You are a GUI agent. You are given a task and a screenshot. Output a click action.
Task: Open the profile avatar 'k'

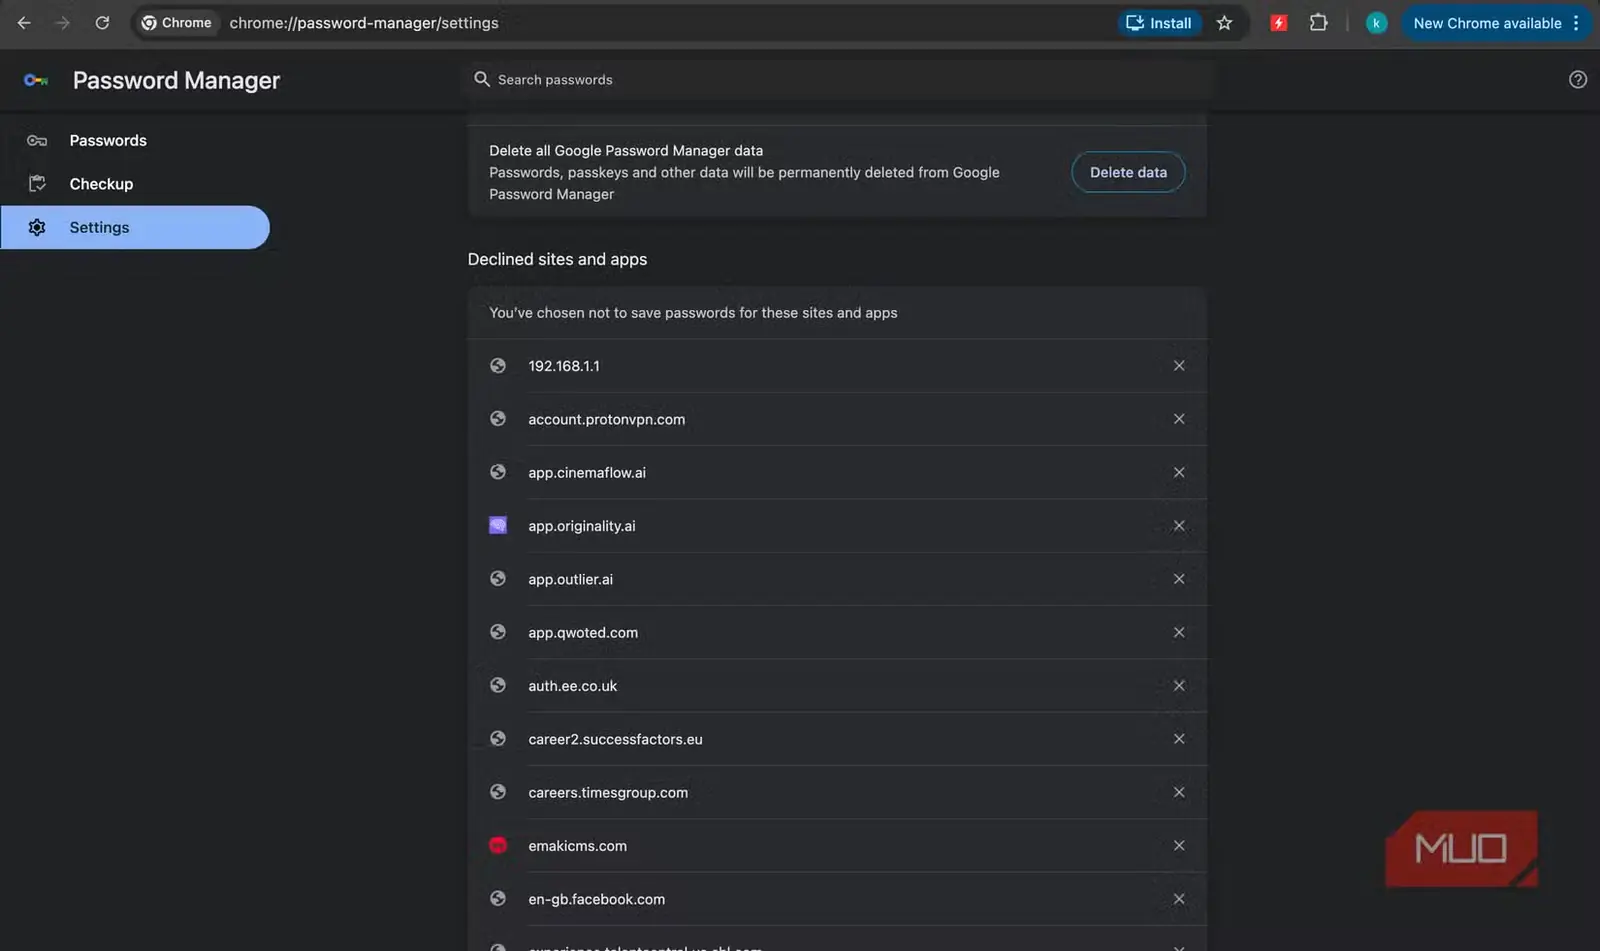click(x=1376, y=23)
